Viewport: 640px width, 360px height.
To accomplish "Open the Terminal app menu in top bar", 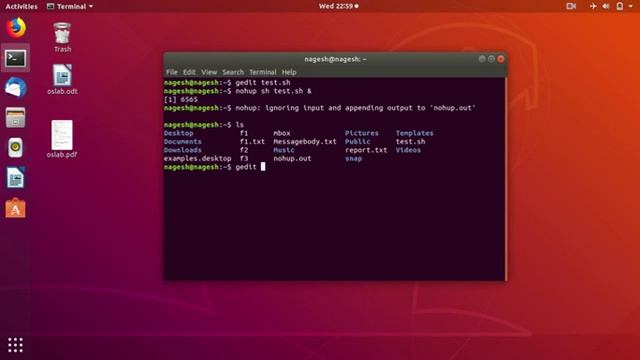I will coord(70,6).
